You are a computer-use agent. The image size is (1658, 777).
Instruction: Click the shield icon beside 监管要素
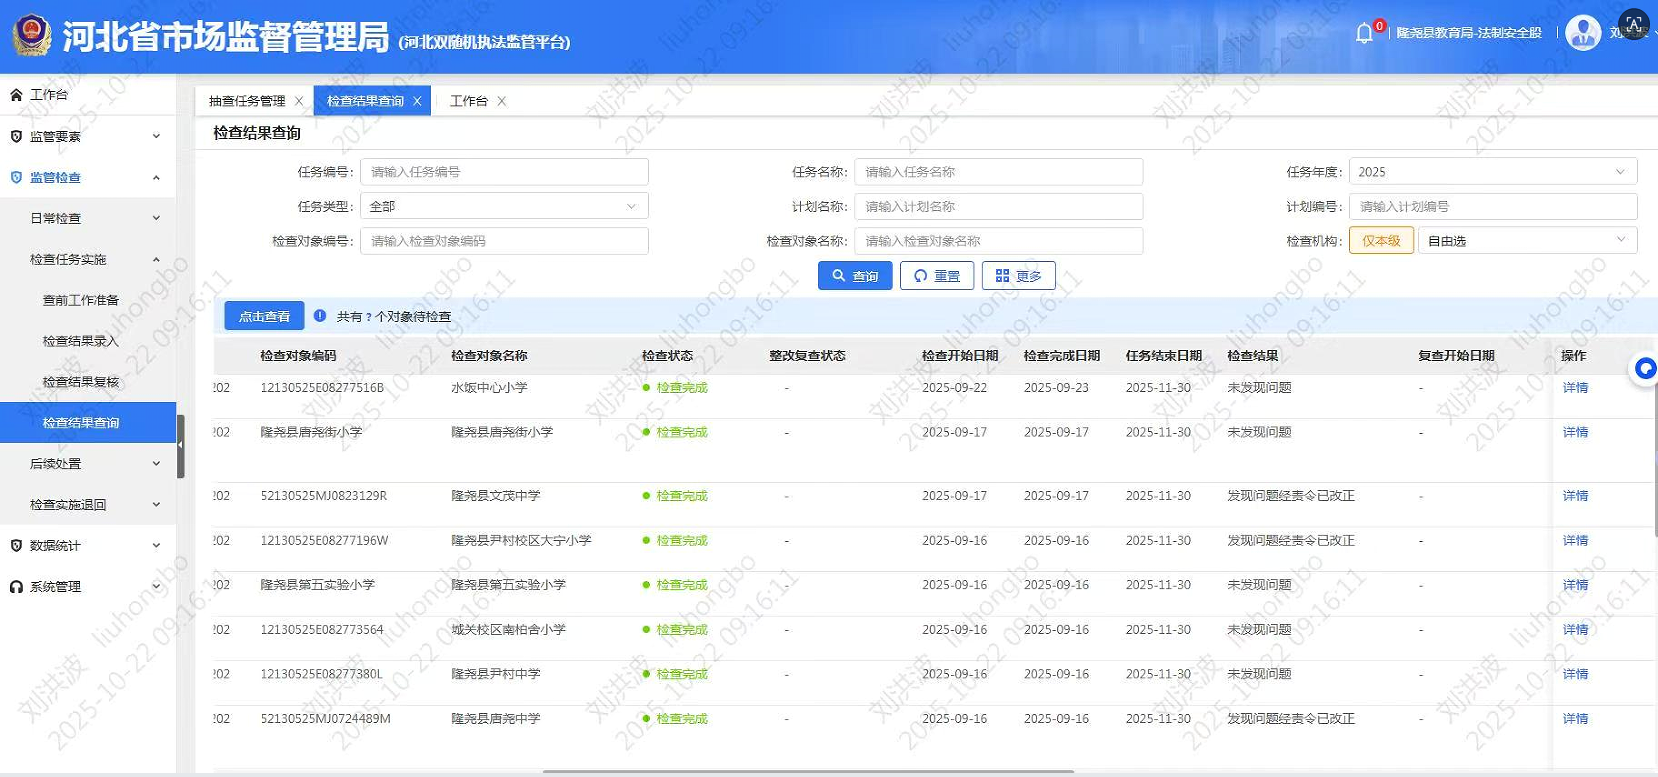click(x=16, y=136)
